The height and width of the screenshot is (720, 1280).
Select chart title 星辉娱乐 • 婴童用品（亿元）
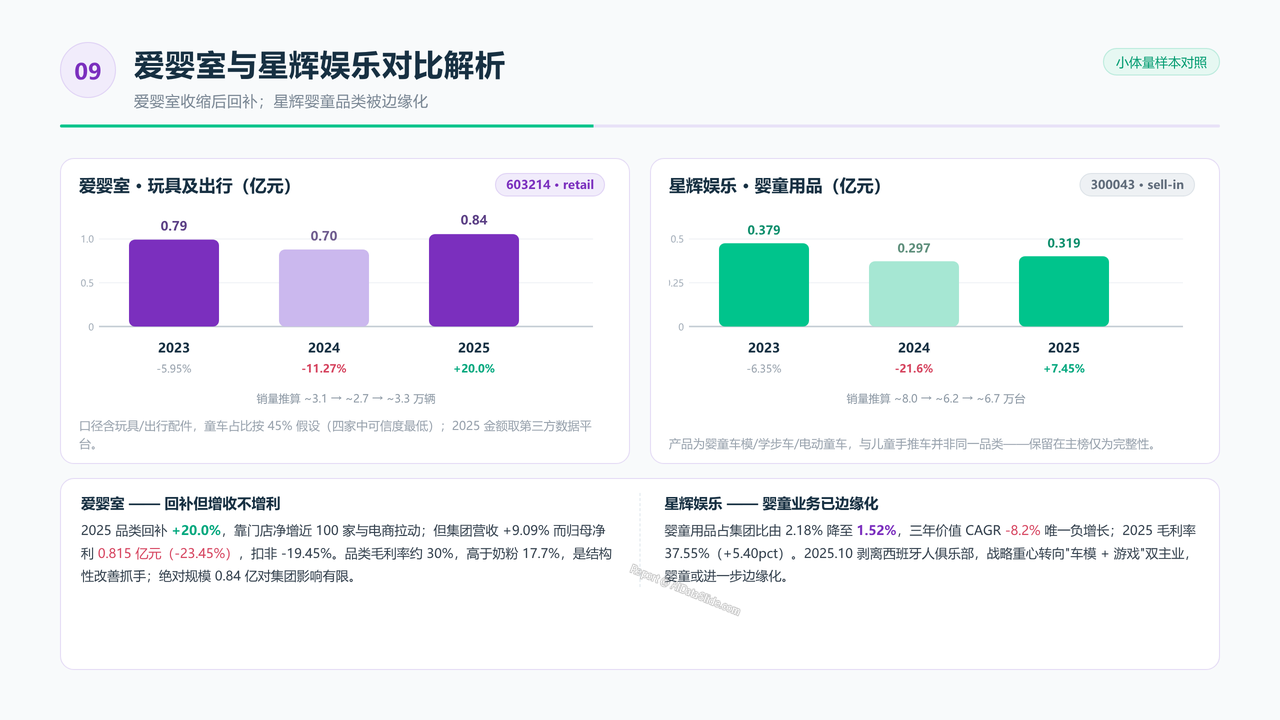776,186
